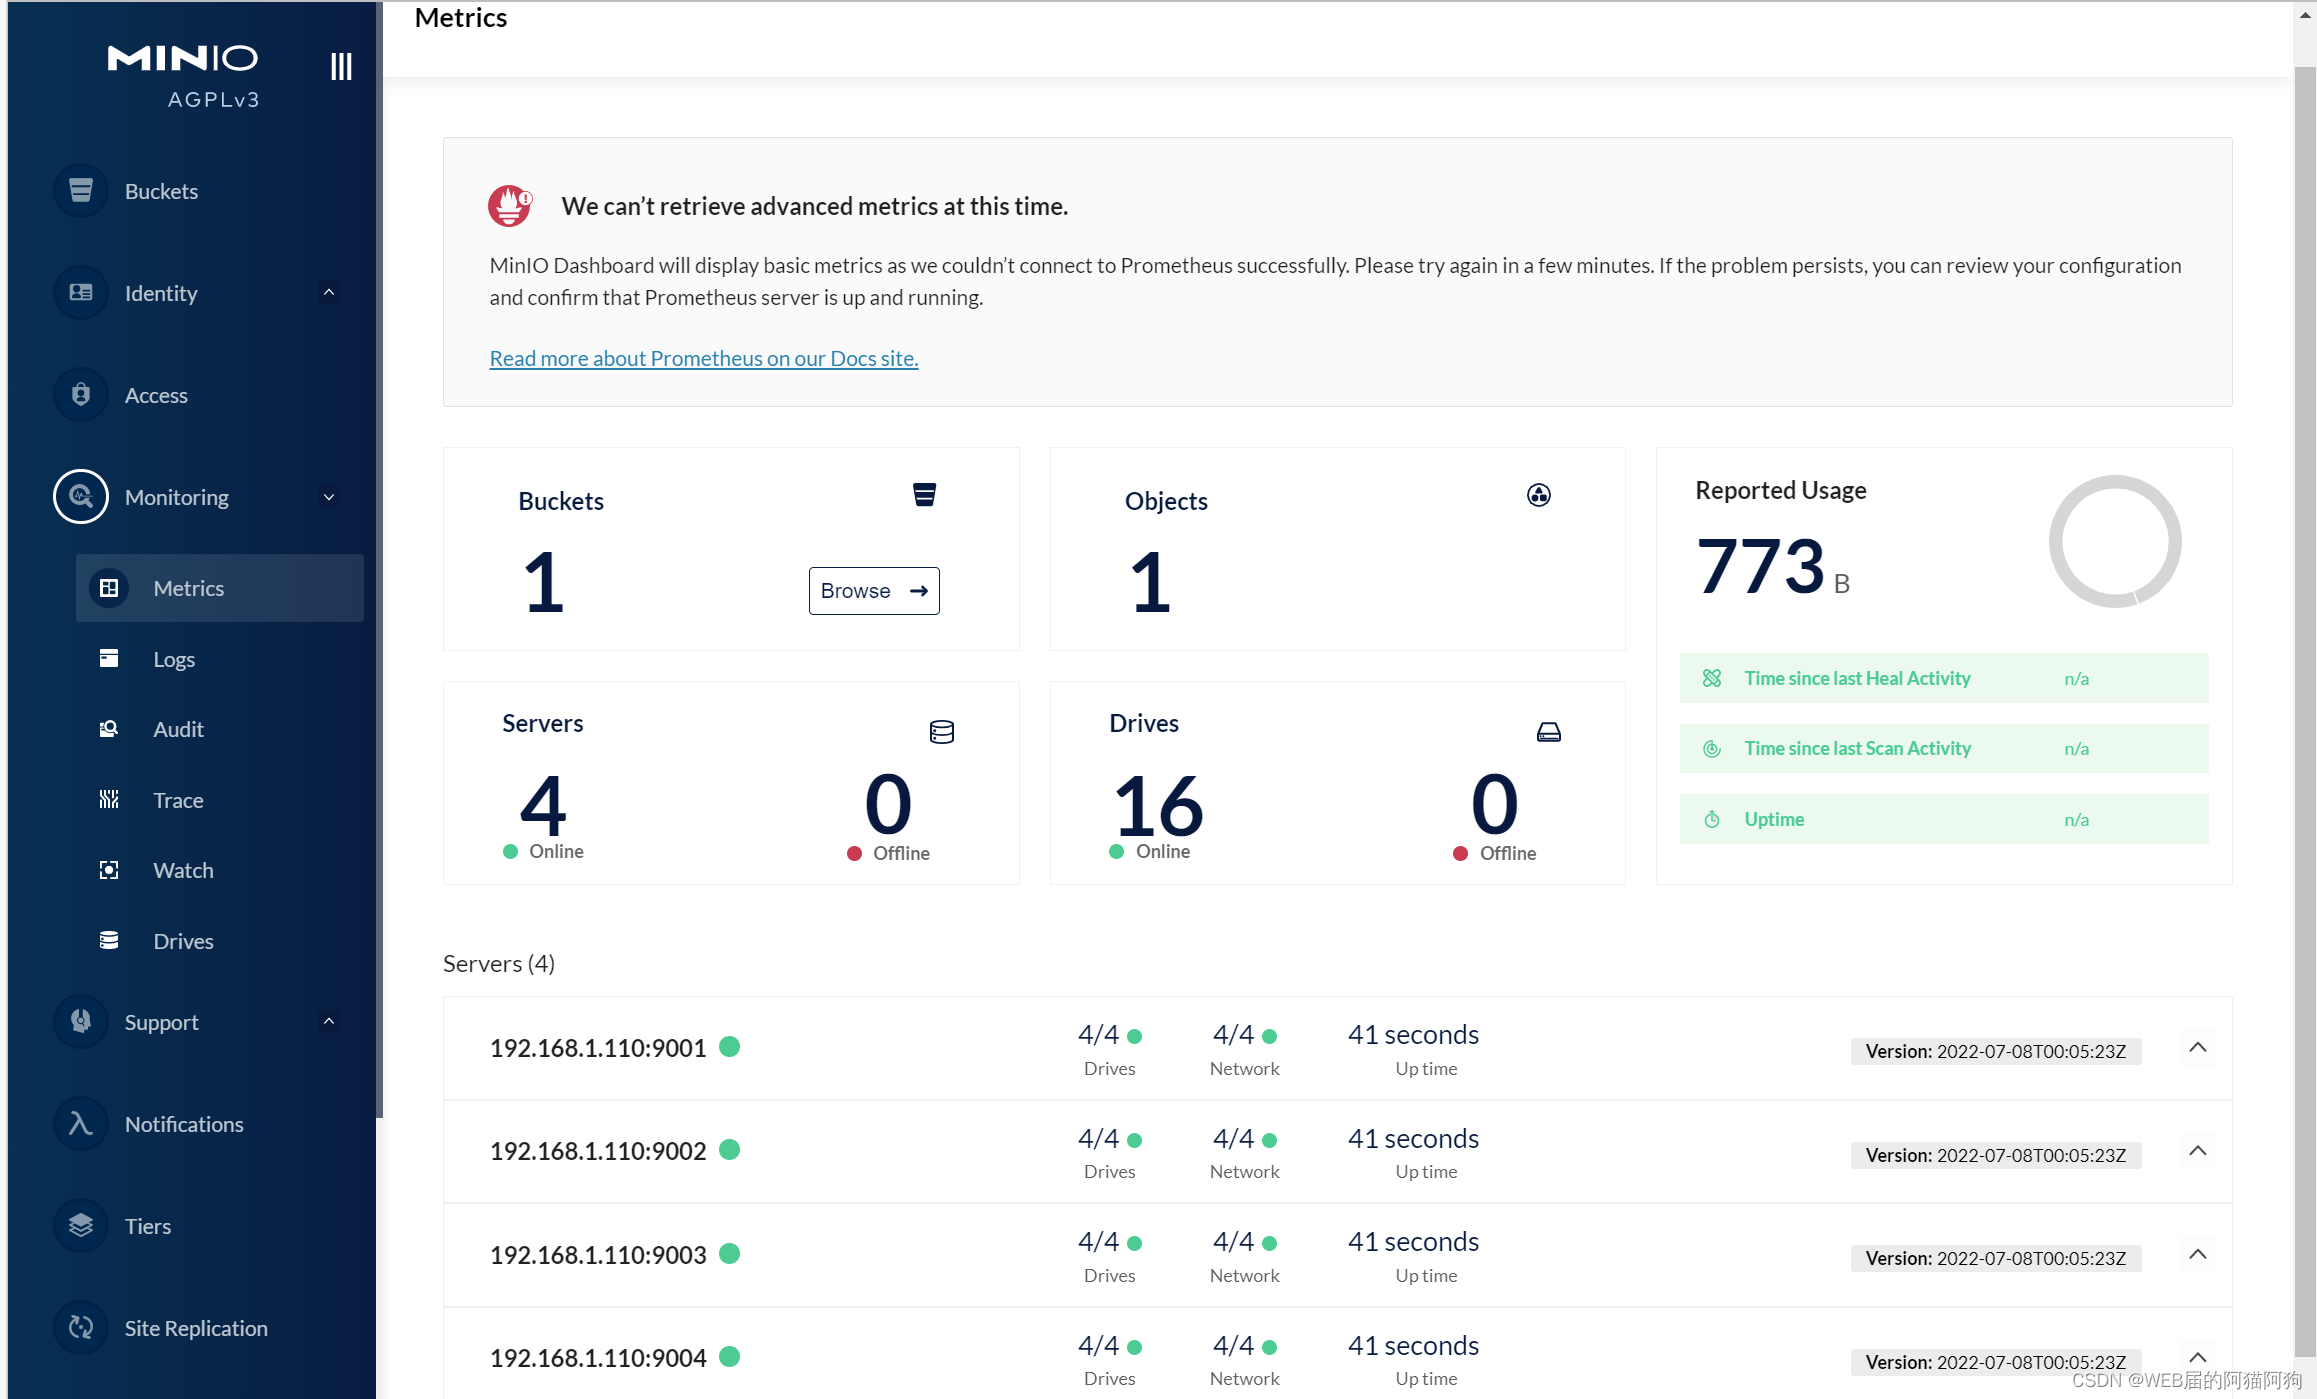Image resolution: width=2317 pixels, height=1399 pixels.
Task: Collapse the sidebar with the menu bars icon
Action: click(341, 67)
